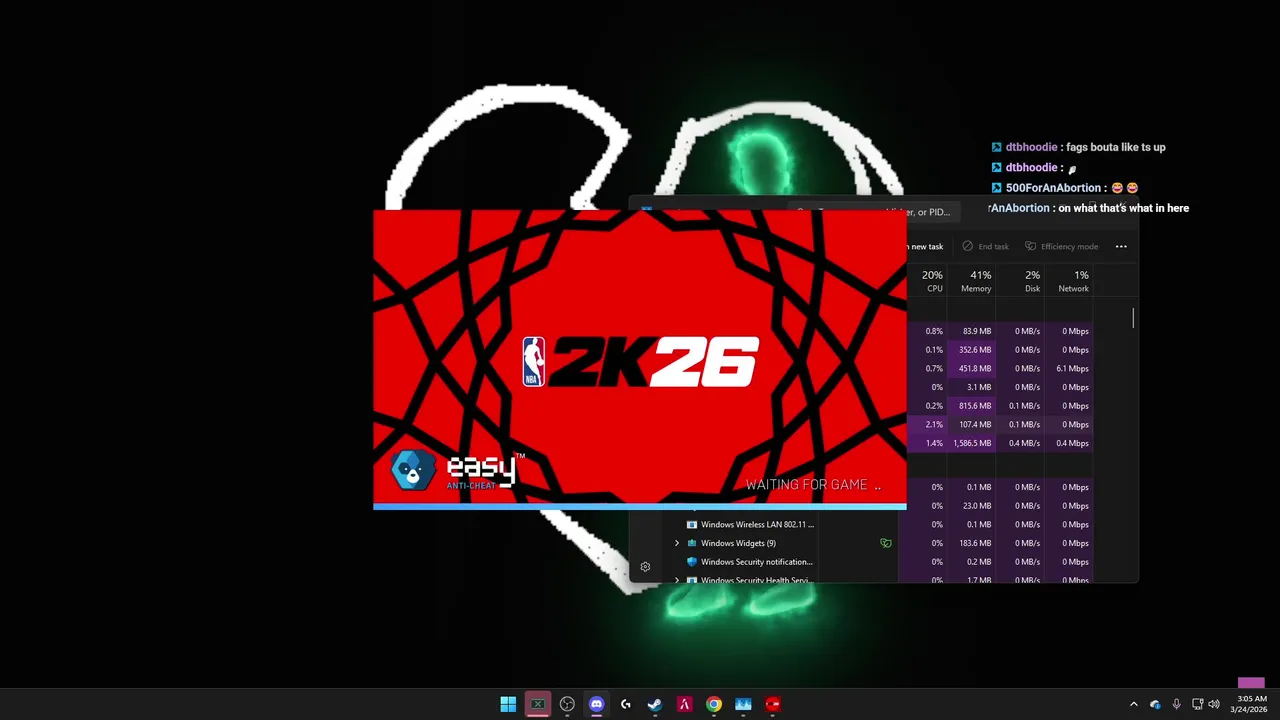
Task: Click the 6.1 Mbps network cell
Action: coord(1070,368)
